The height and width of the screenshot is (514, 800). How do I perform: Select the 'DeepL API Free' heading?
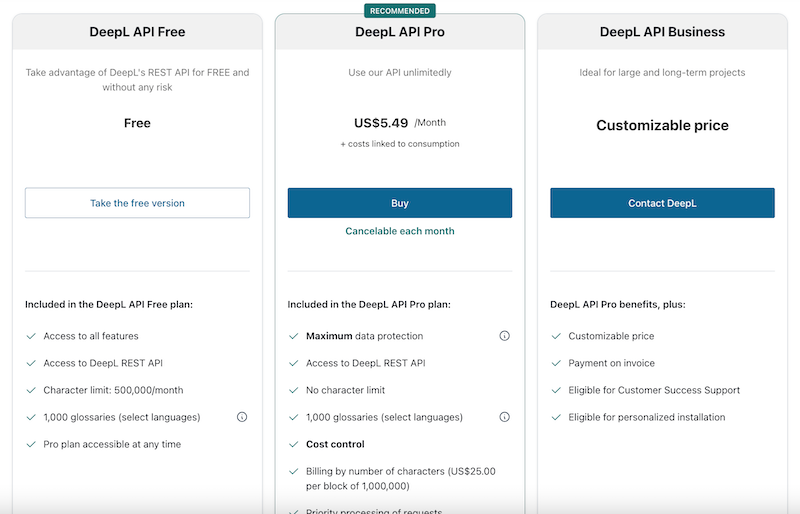coord(137,32)
